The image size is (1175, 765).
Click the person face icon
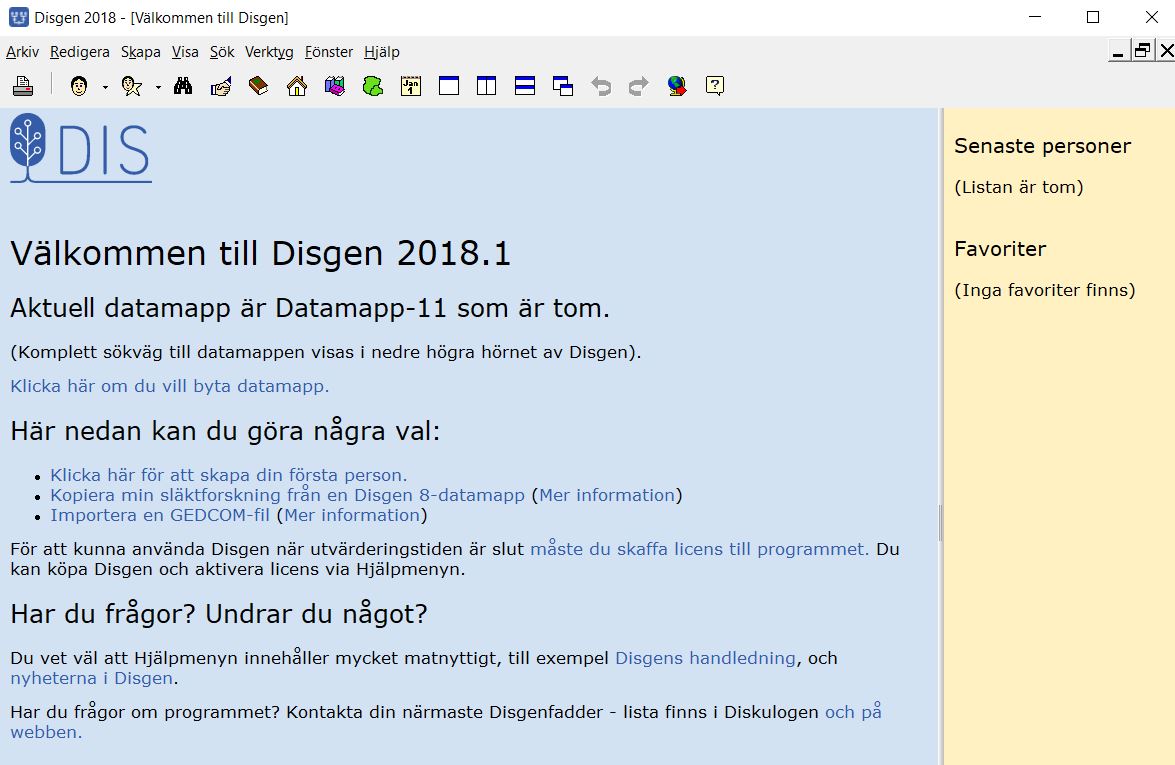(79, 86)
